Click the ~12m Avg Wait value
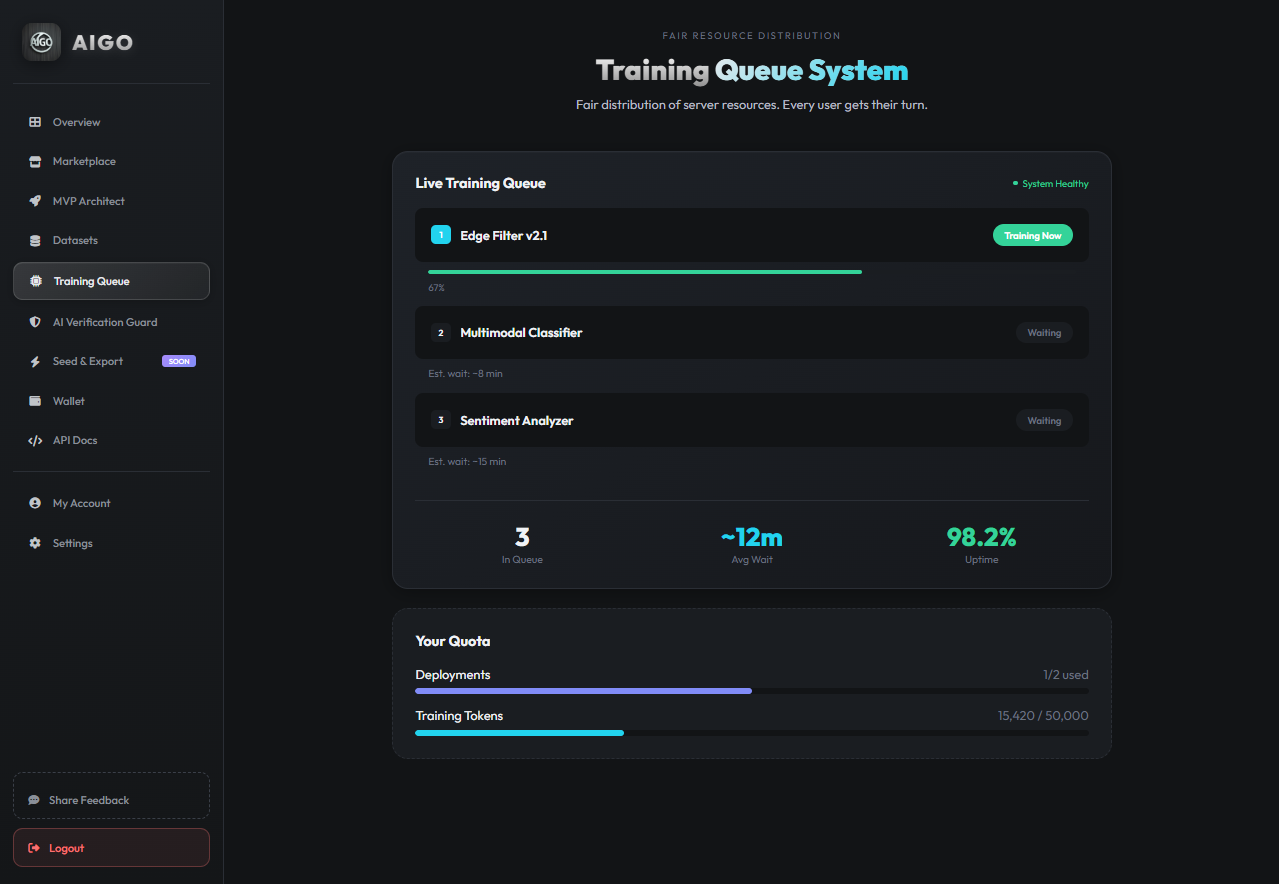The width and height of the screenshot is (1279, 884). coord(752,537)
